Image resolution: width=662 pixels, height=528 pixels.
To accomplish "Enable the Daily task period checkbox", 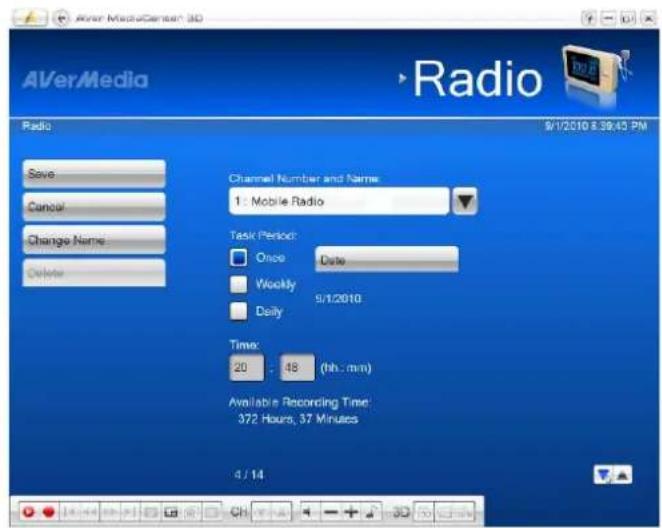I will pos(239,311).
